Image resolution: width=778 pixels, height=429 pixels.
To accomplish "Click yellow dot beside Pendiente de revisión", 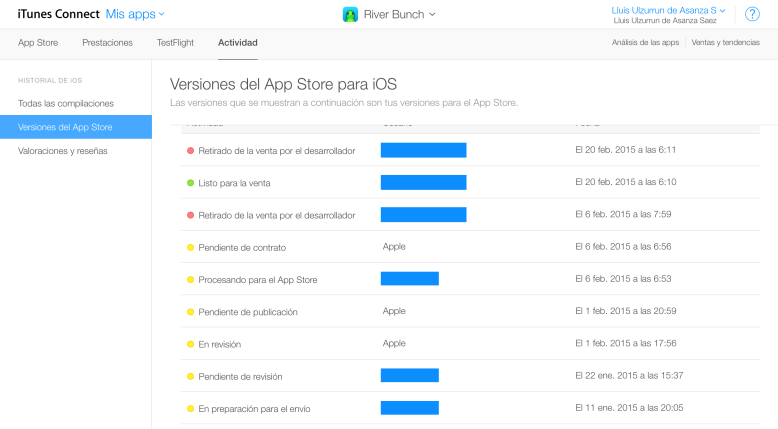I will [x=190, y=376].
